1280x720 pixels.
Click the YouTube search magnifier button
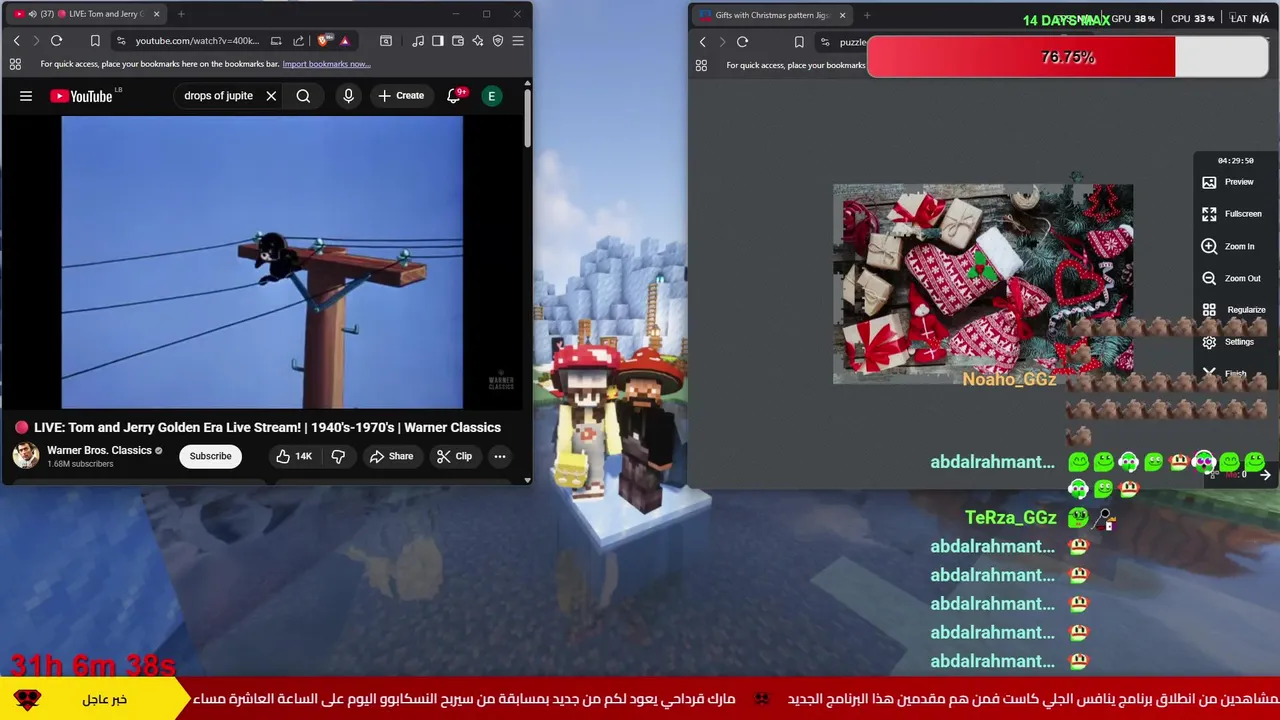[x=303, y=96]
